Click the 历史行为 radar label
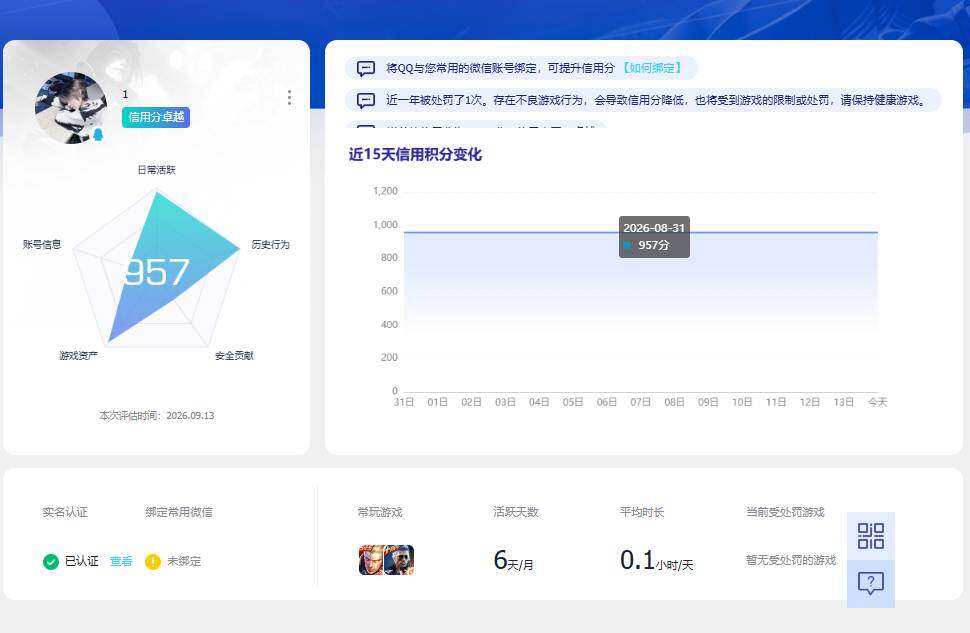This screenshot has width=970, height=633. pyautogui.click(x=270, y=244)
